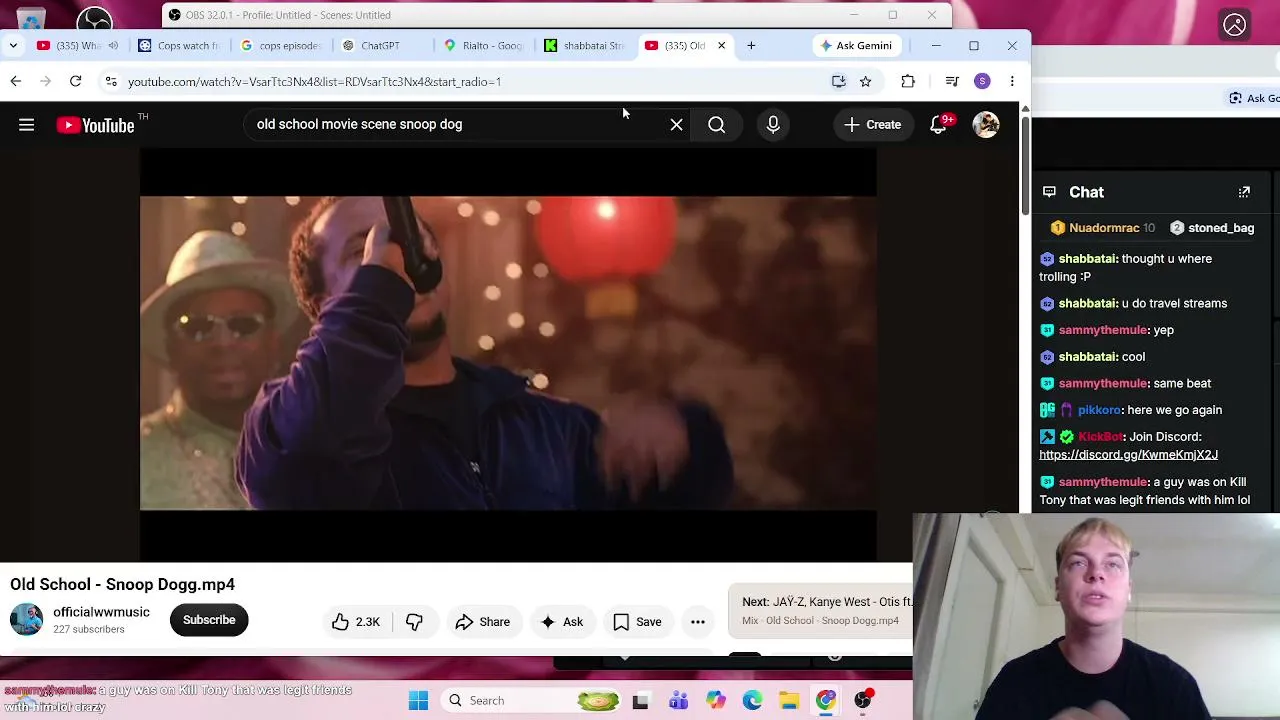
Task: Share the video
Action: 483,622
